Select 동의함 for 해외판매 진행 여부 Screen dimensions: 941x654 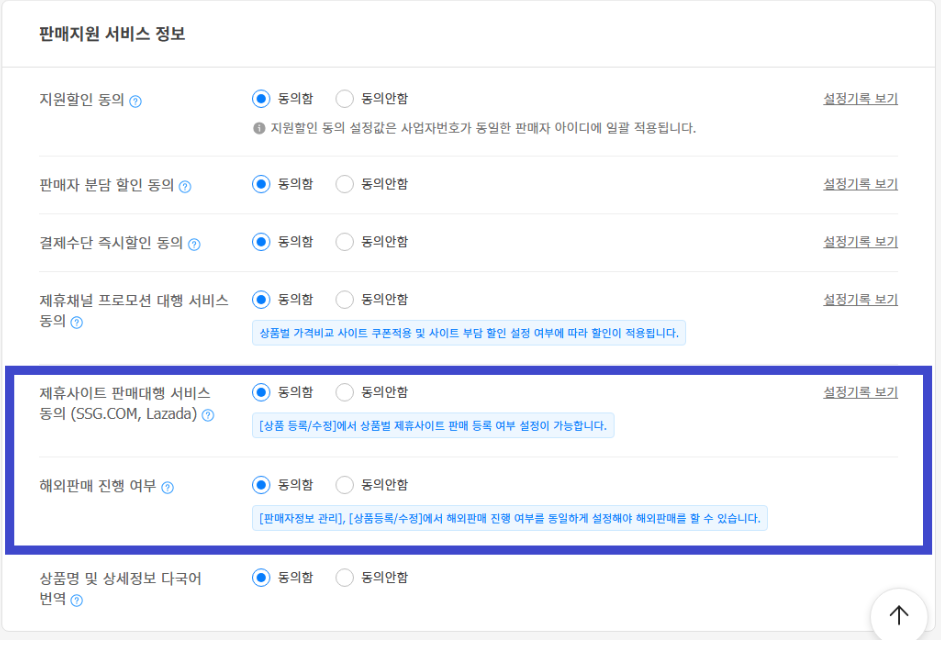coord(260,485)
